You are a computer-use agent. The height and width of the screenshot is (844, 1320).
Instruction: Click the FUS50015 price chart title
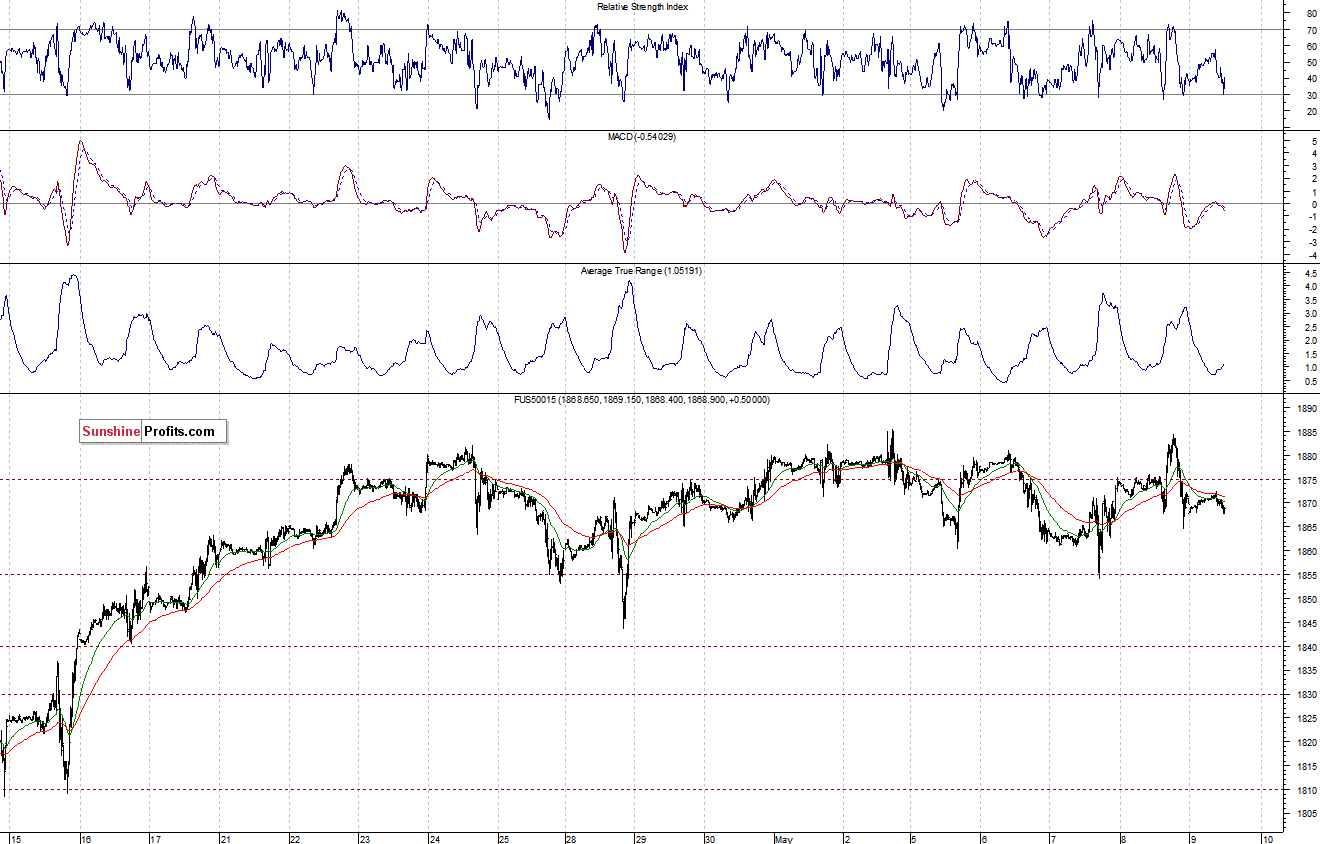[642, 399]
